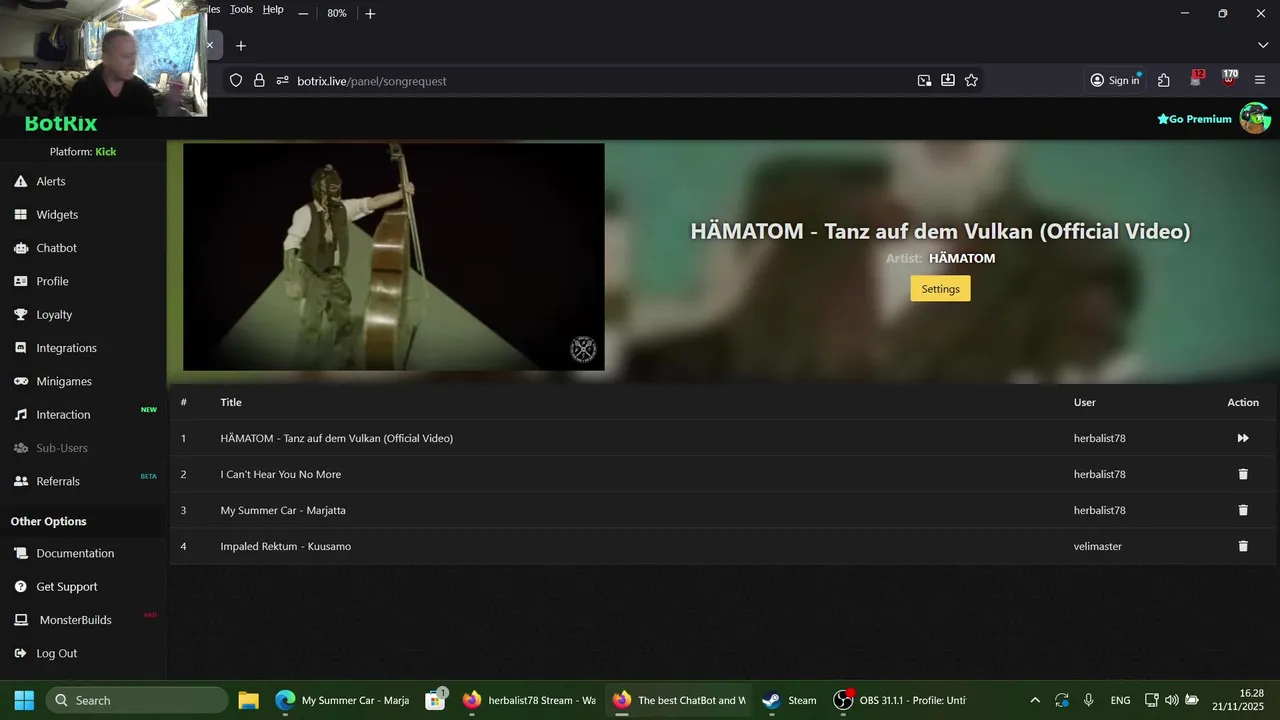This screenshot has height=720, width=1280.
Task: Switch to My Summer Car Edge window
Action: (343, 700)
